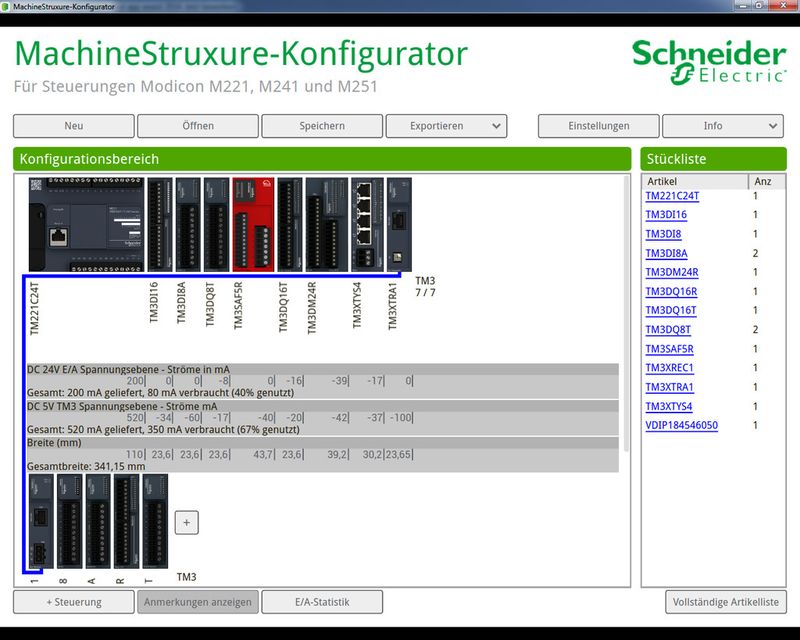
Task: Click the '-100' 5V current value
Action: tap(401, 417)
